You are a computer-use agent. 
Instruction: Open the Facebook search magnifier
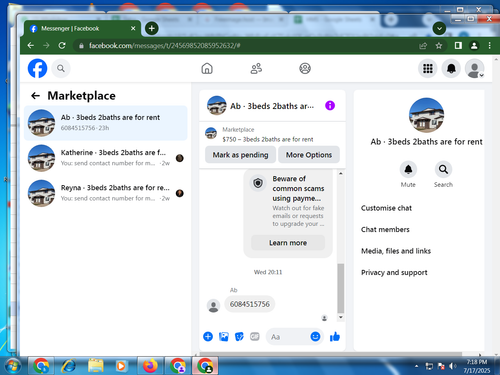click(61, 68)
